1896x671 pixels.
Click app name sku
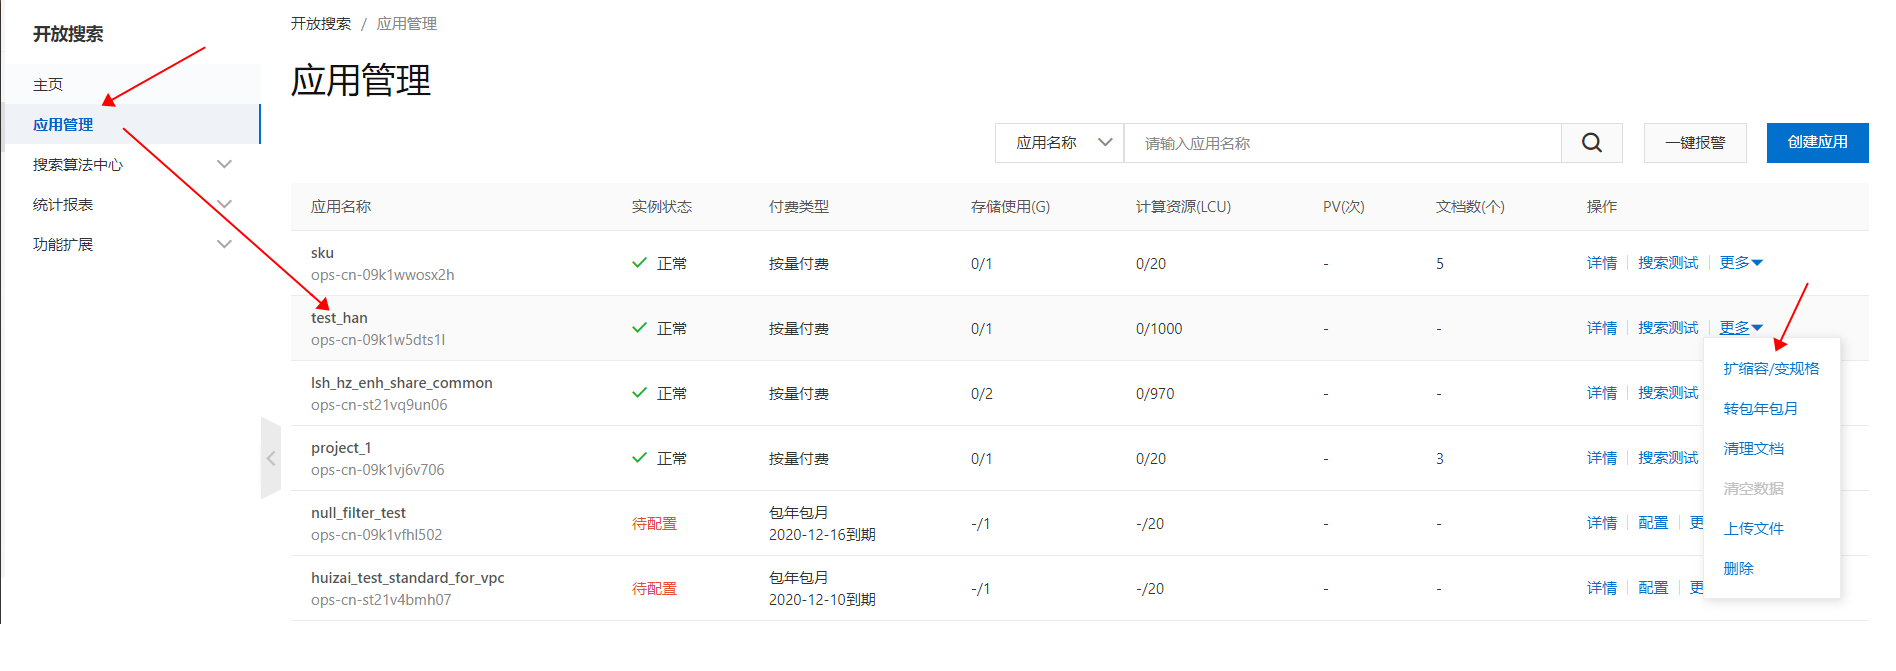coord(322,253)
